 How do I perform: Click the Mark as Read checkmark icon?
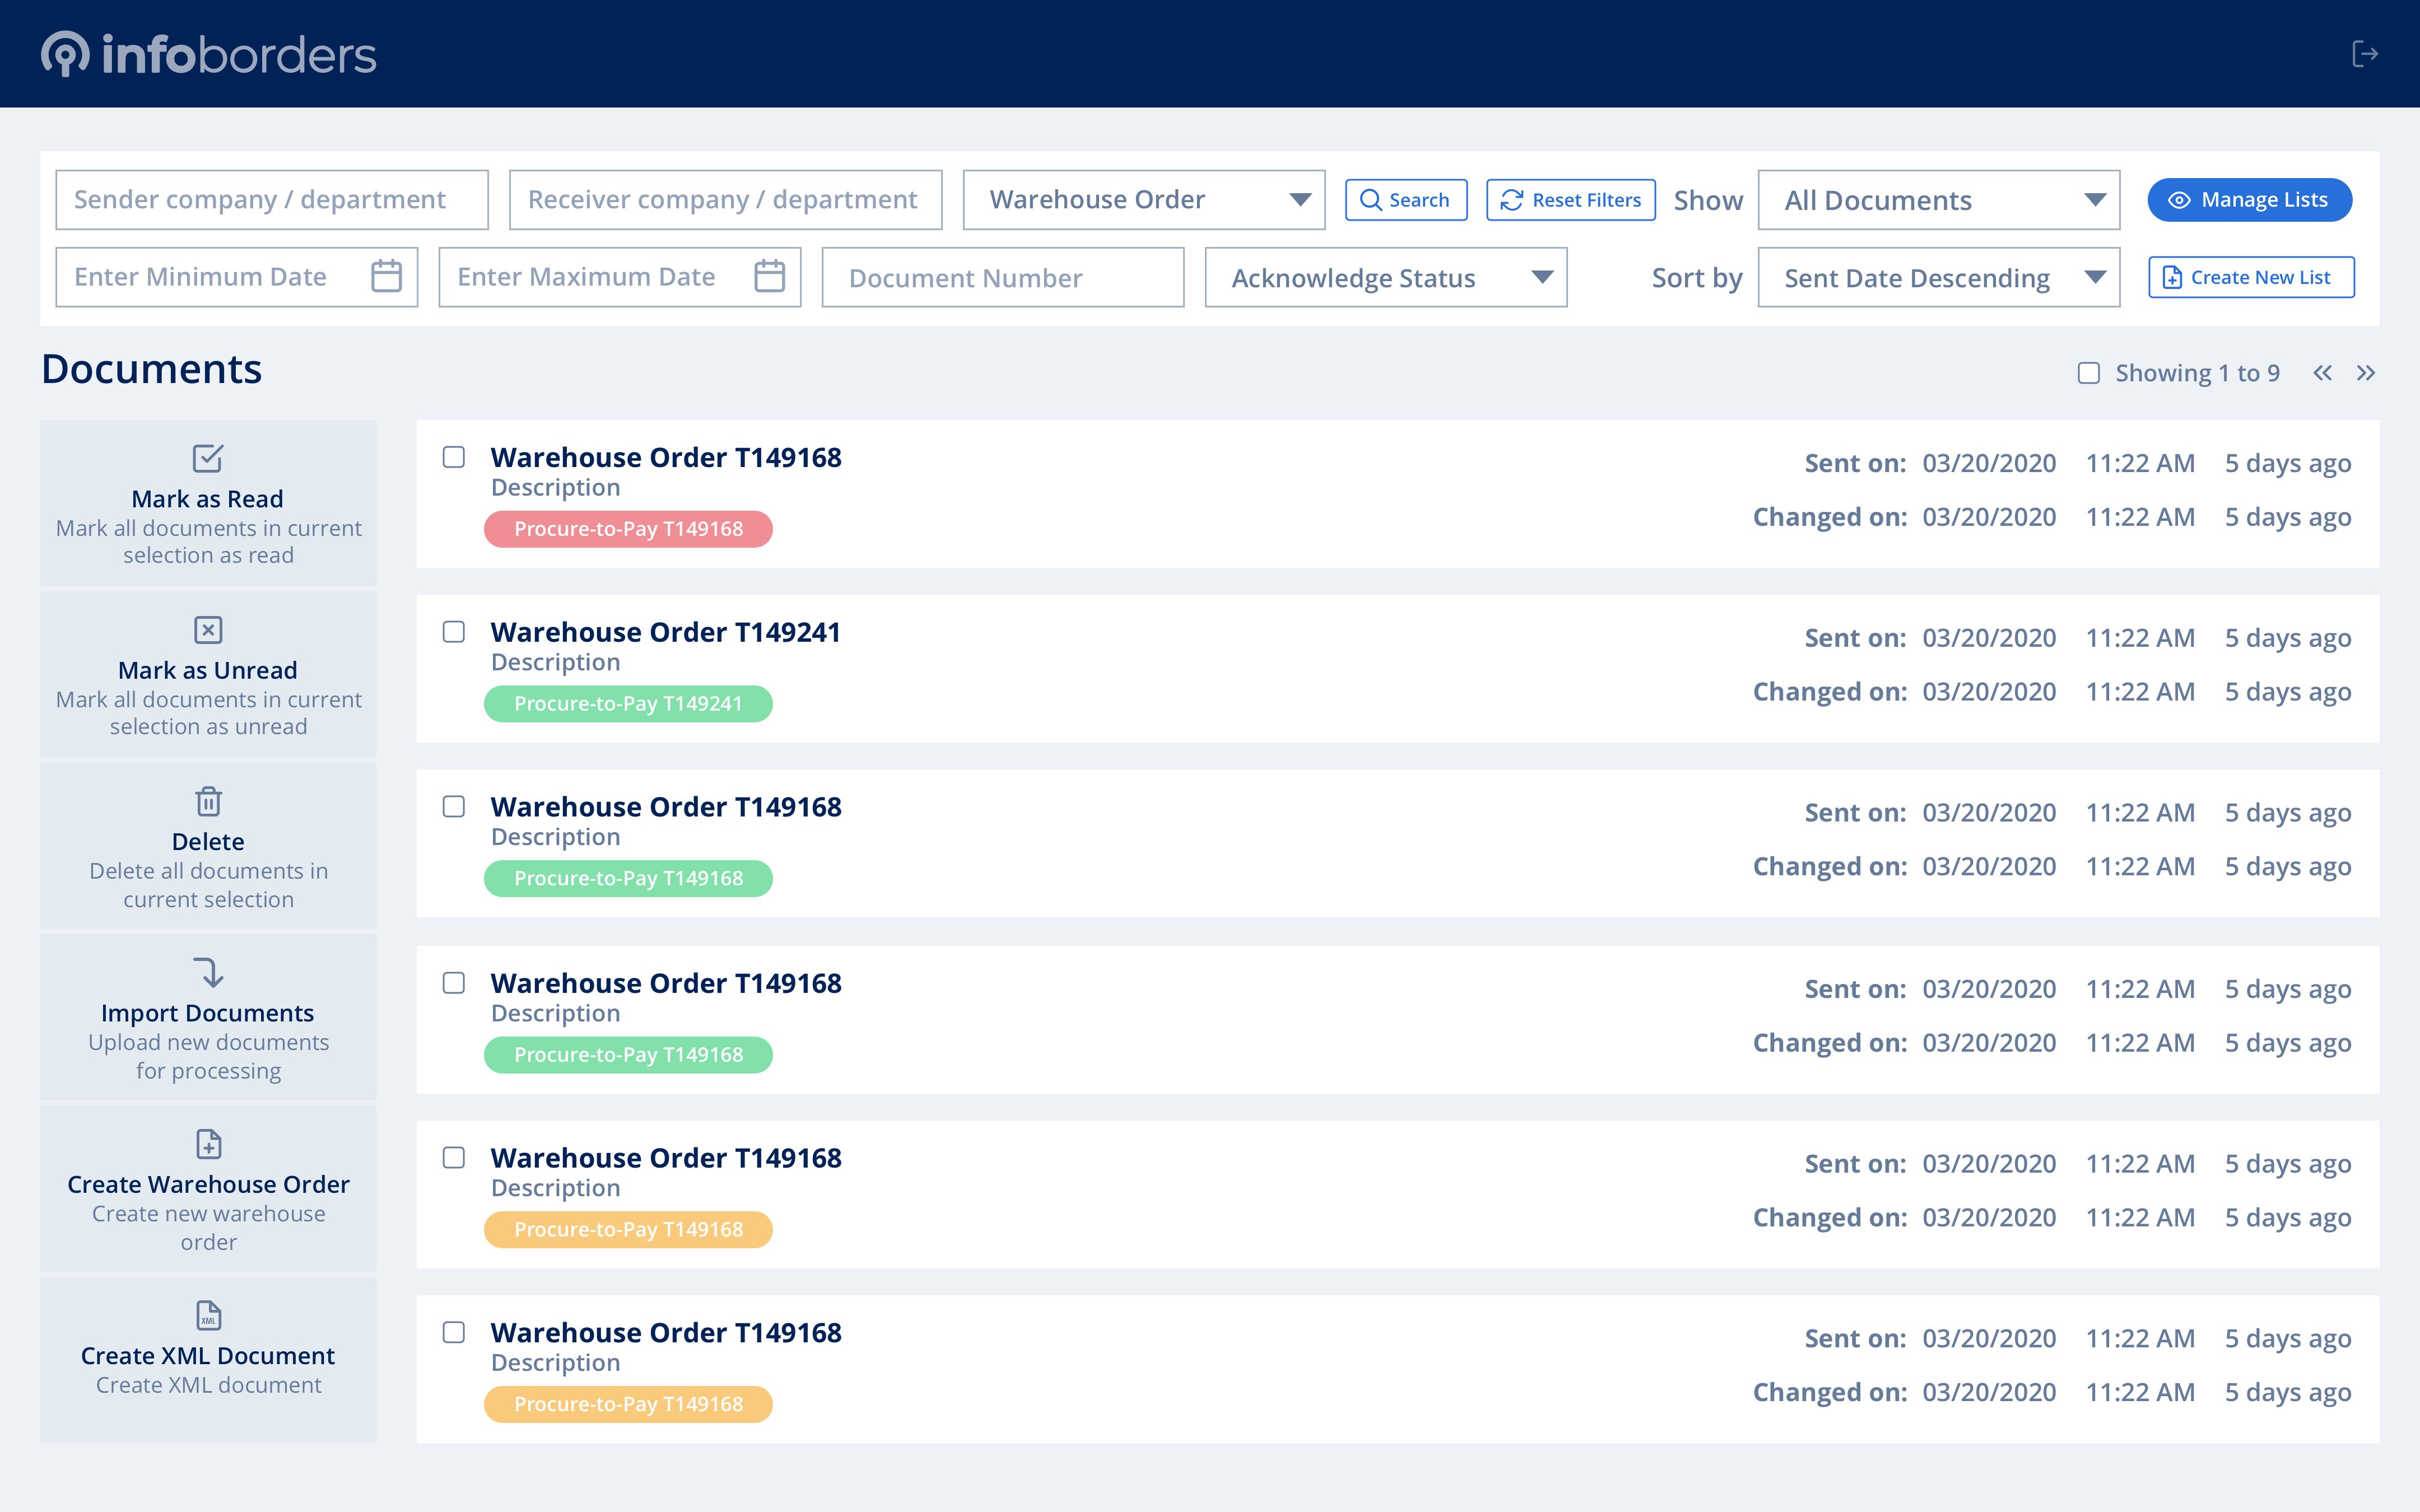tap(208, 458)
